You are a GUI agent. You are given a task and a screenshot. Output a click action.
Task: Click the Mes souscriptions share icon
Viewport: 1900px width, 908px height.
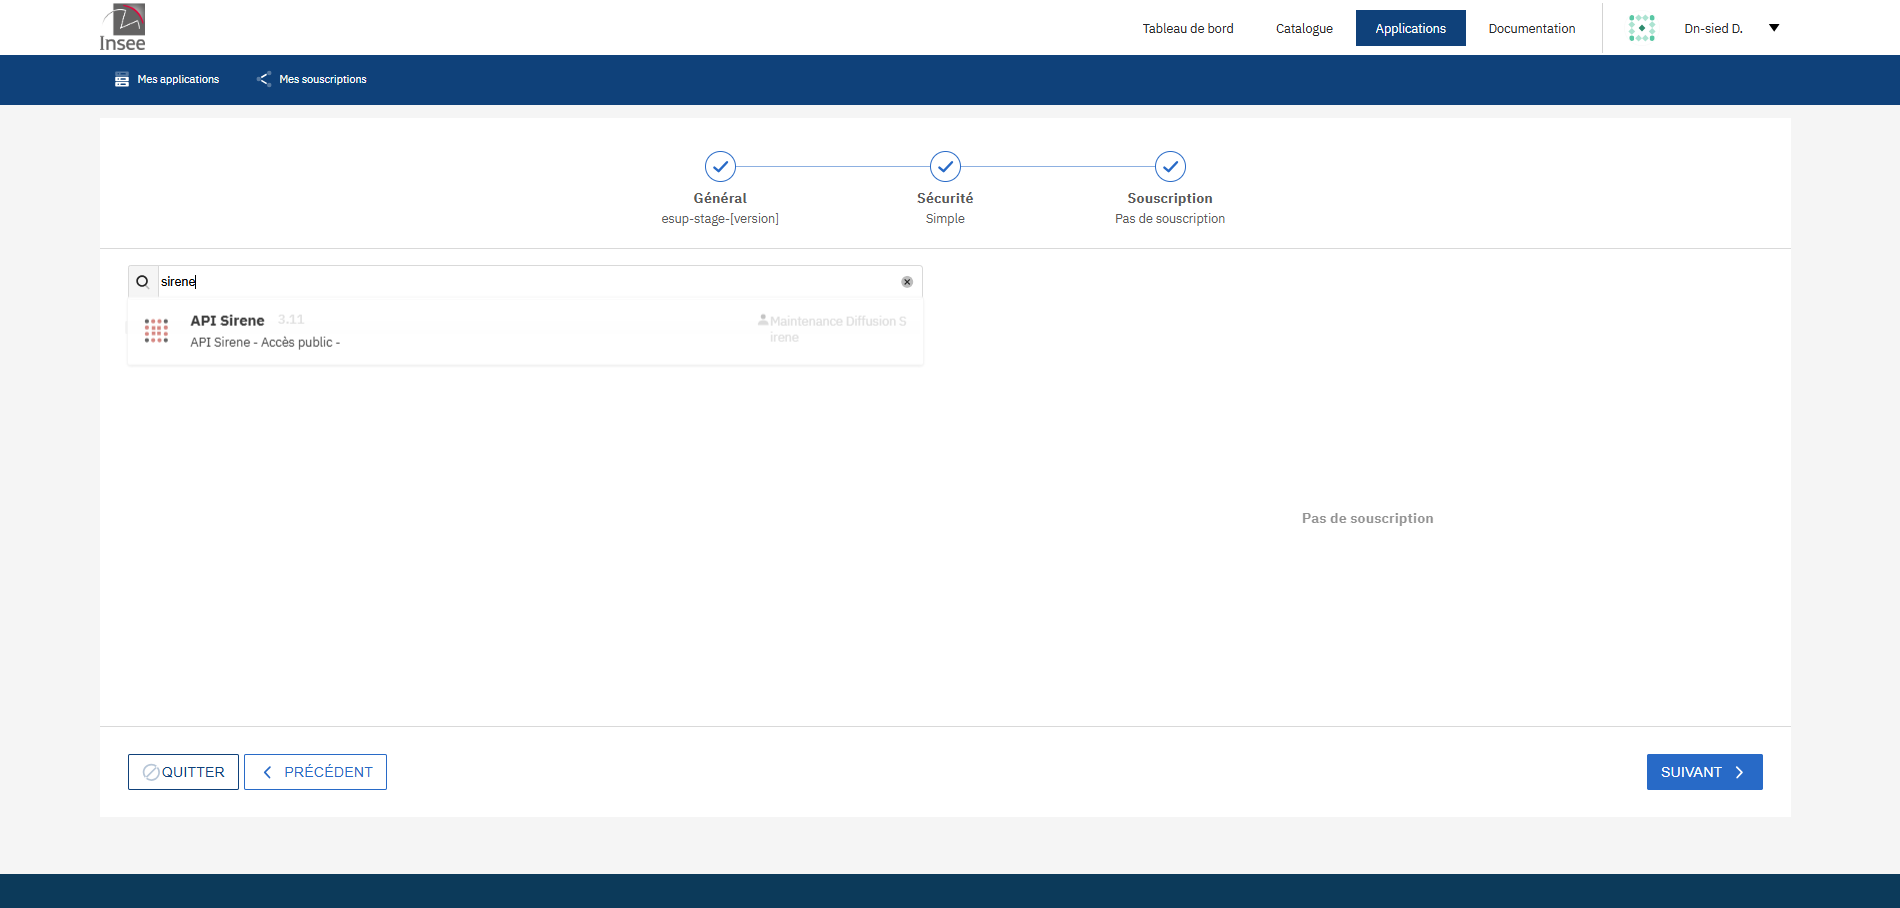click(264, 79)
